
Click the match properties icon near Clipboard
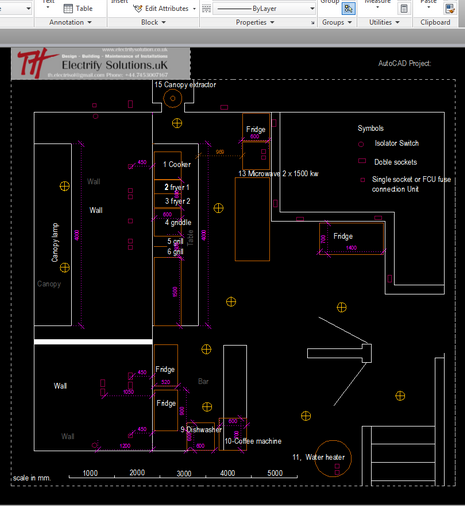pyautogui.click(x=450, y=9)
